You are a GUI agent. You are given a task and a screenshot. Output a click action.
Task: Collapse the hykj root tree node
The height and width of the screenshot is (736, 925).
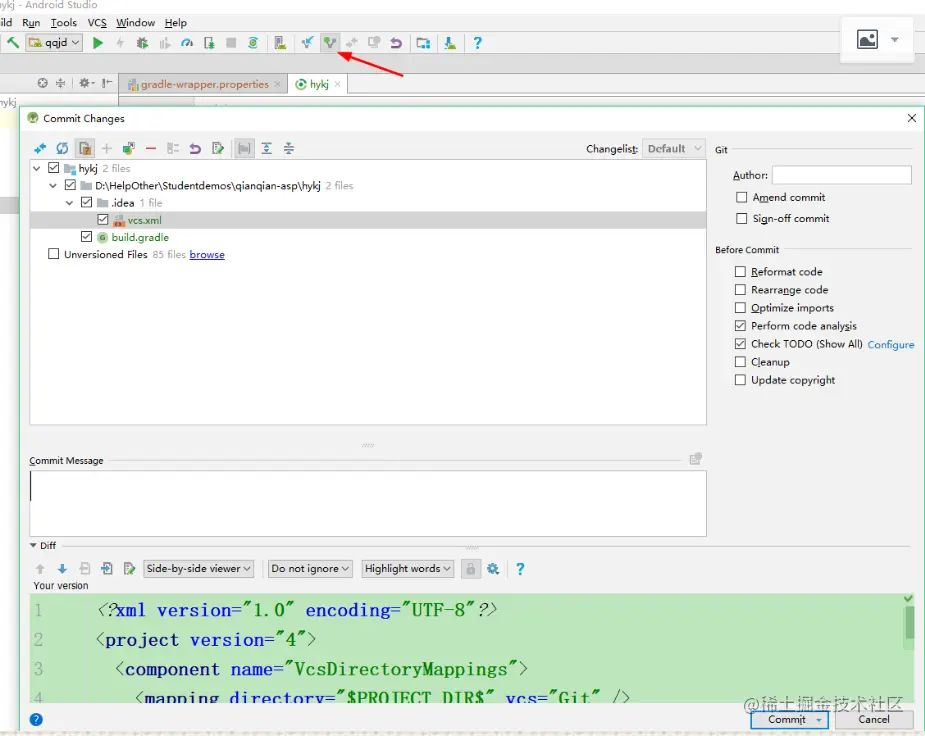(37, 169)
